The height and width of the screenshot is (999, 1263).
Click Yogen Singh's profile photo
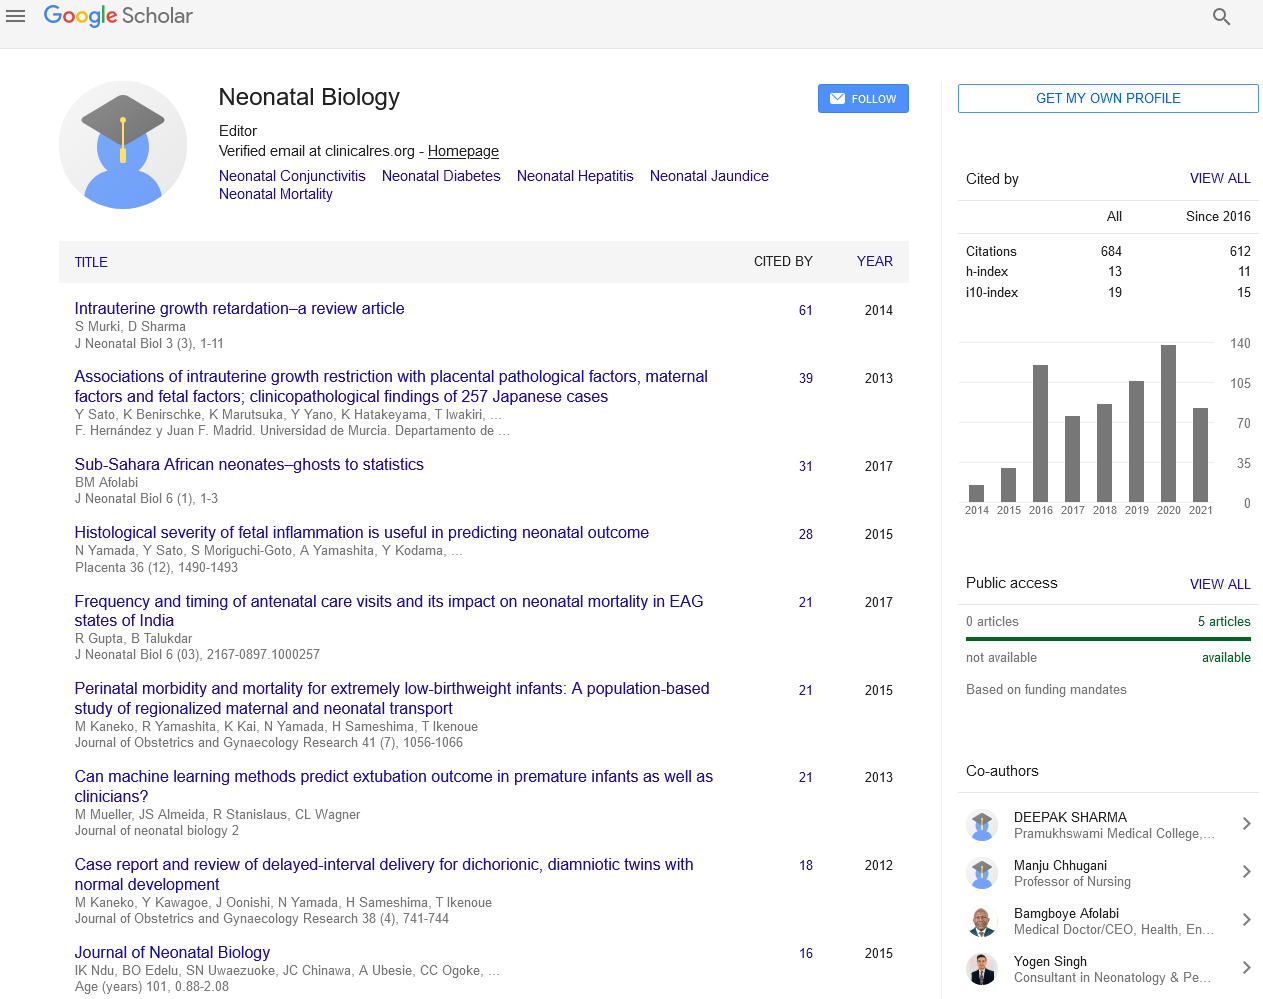982,969
